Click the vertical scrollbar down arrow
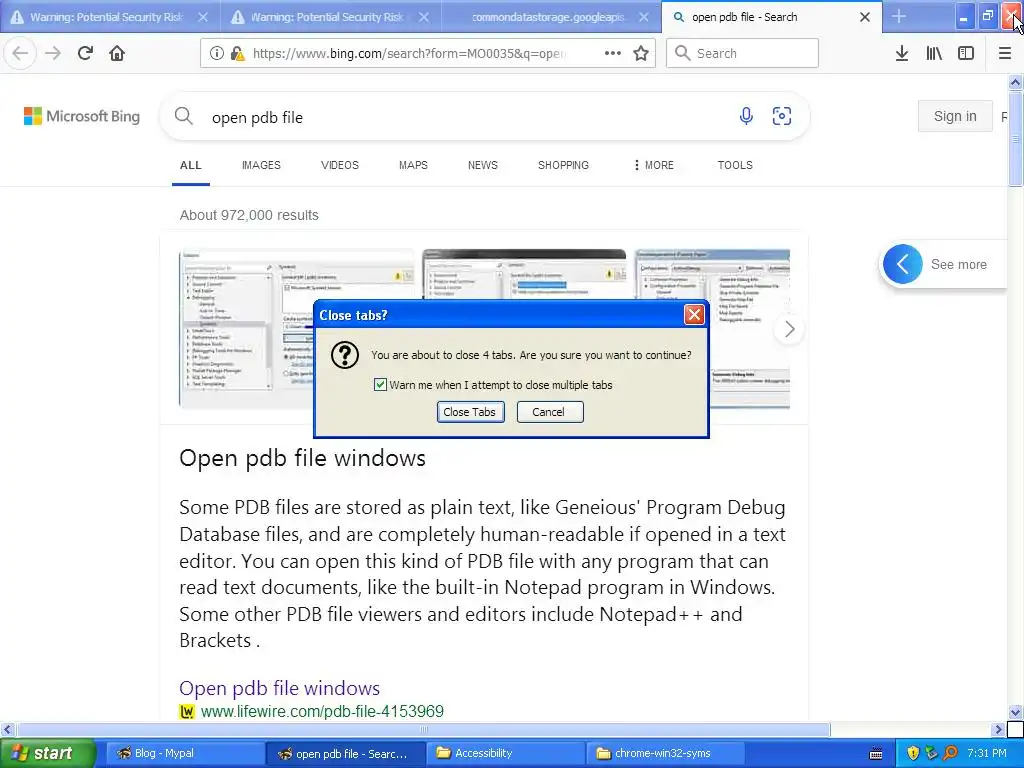 click(1016, 712)
